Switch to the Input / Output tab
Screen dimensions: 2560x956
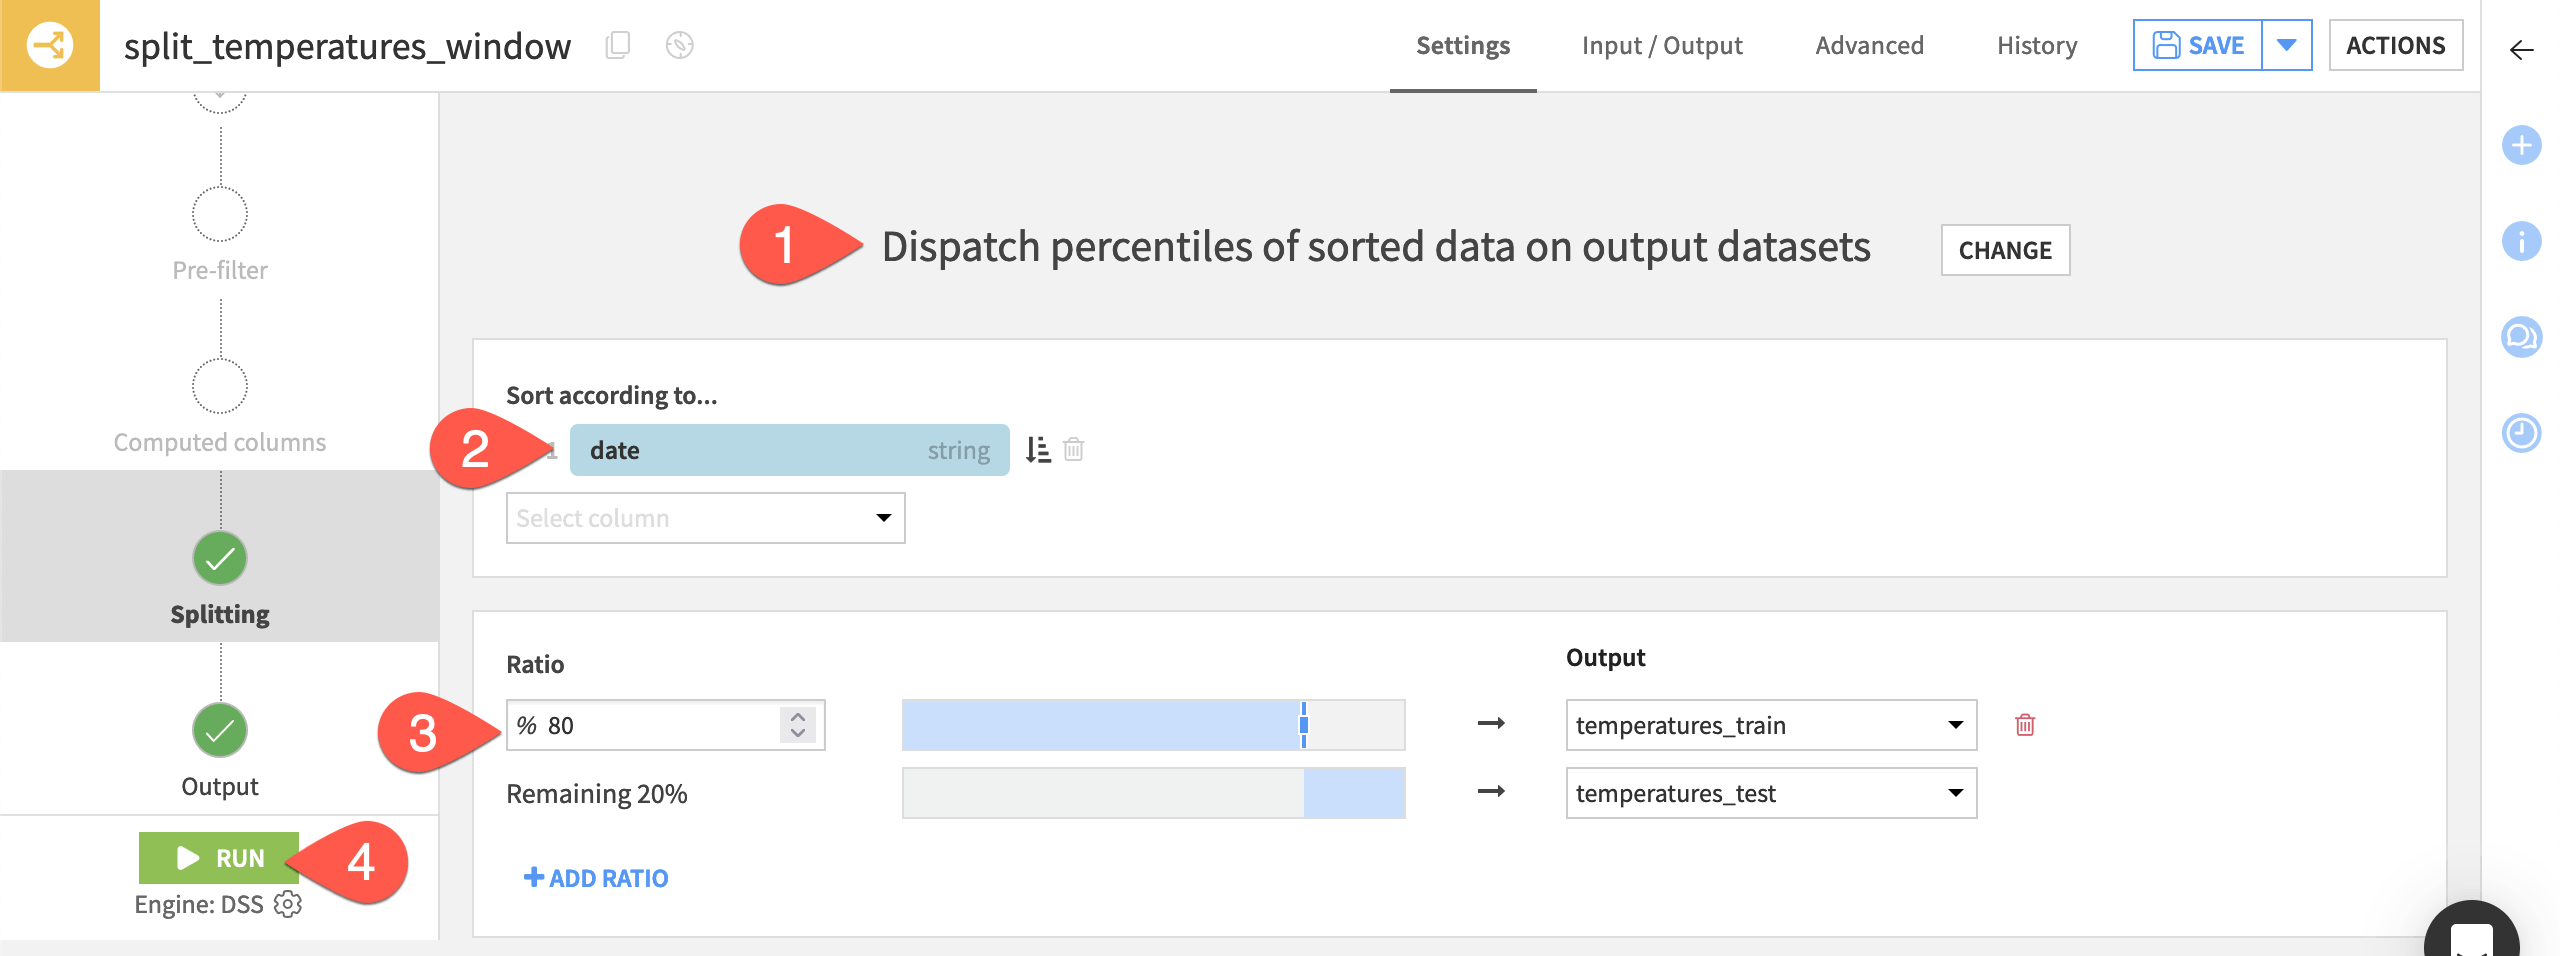coord(1662,46)
